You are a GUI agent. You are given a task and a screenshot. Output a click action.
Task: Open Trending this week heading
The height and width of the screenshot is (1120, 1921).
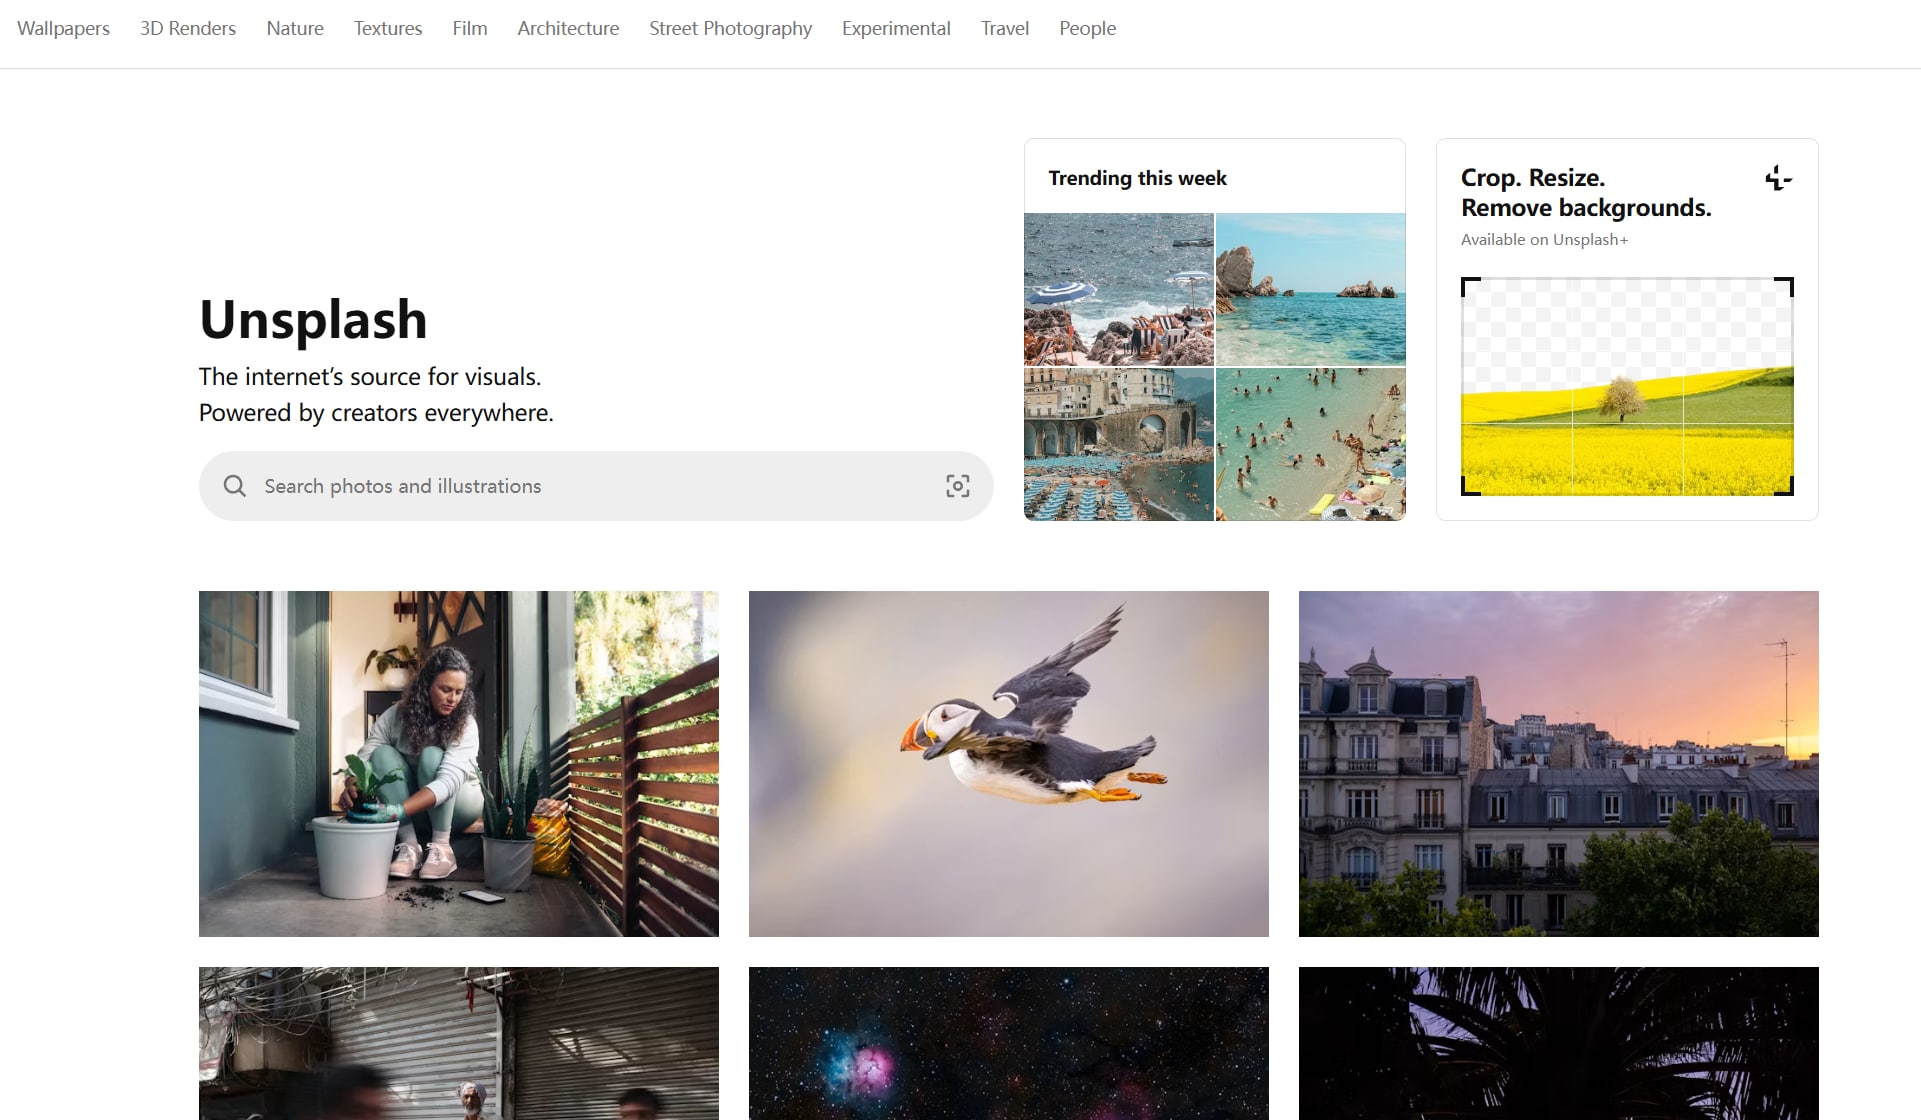[1137, 178]
